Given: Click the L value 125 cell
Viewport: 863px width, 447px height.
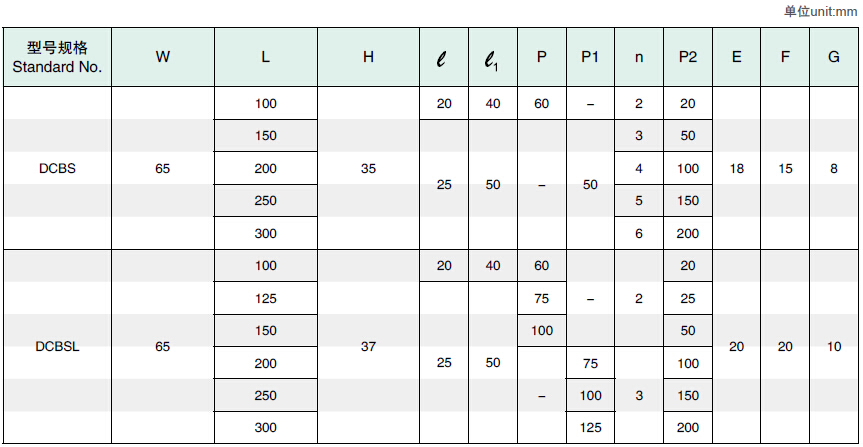Looking at the screenshot, I should [x=265, y=298].
